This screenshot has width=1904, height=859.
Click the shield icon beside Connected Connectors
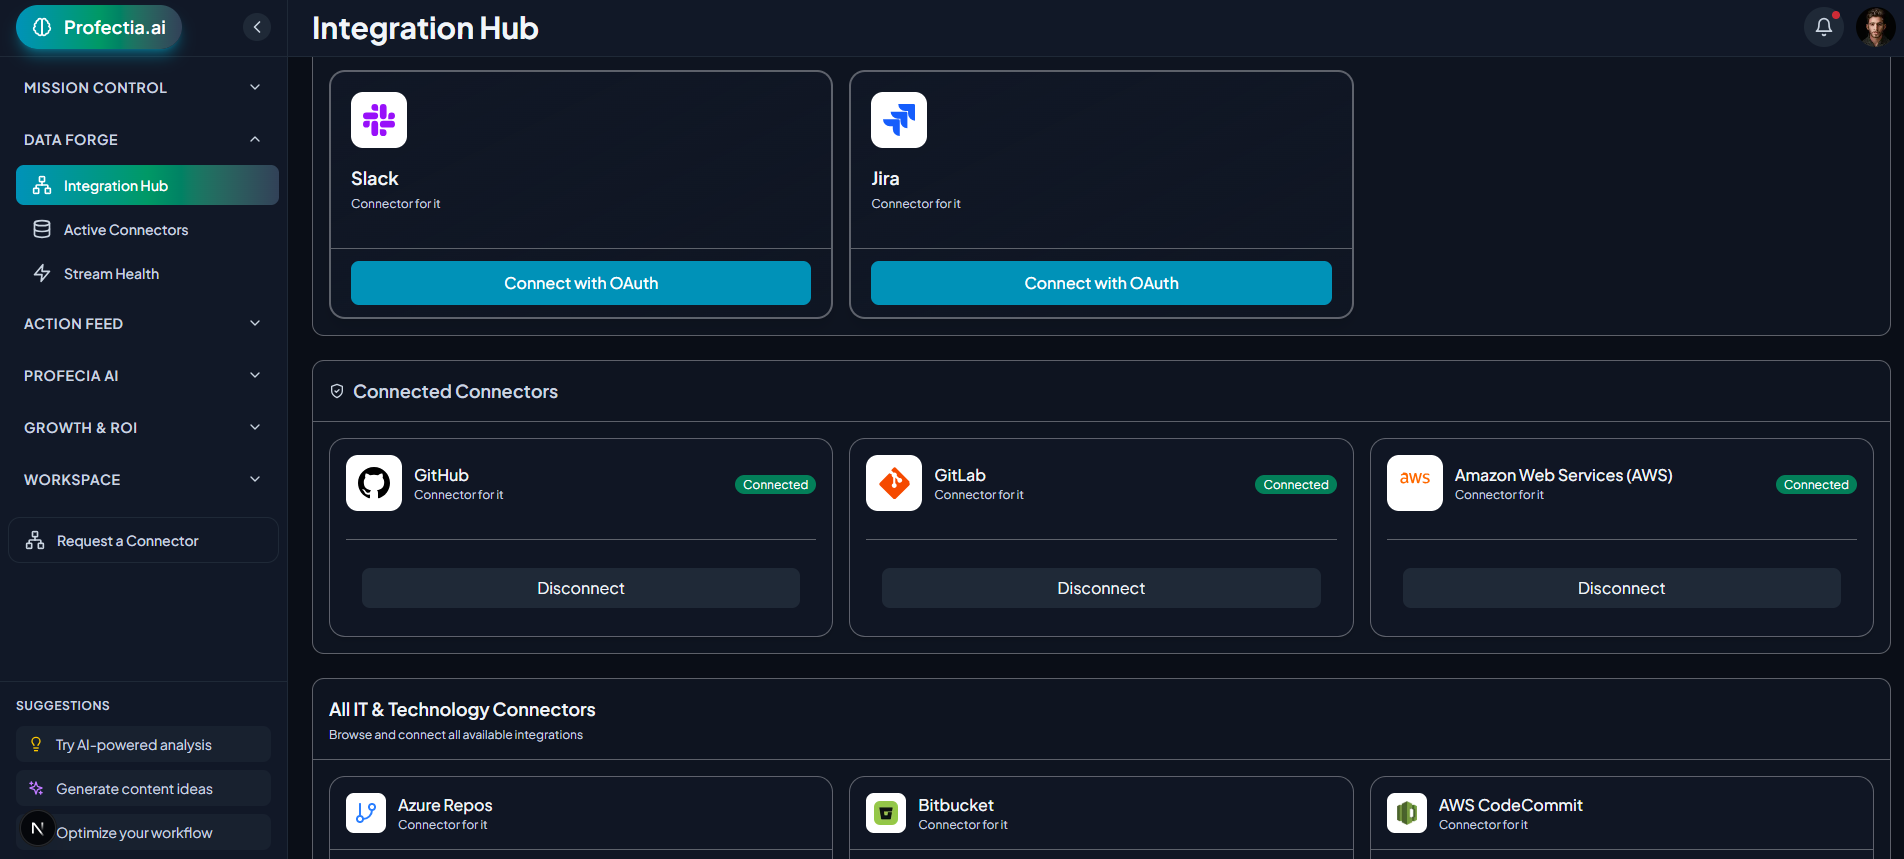click(x=337, y=391)
